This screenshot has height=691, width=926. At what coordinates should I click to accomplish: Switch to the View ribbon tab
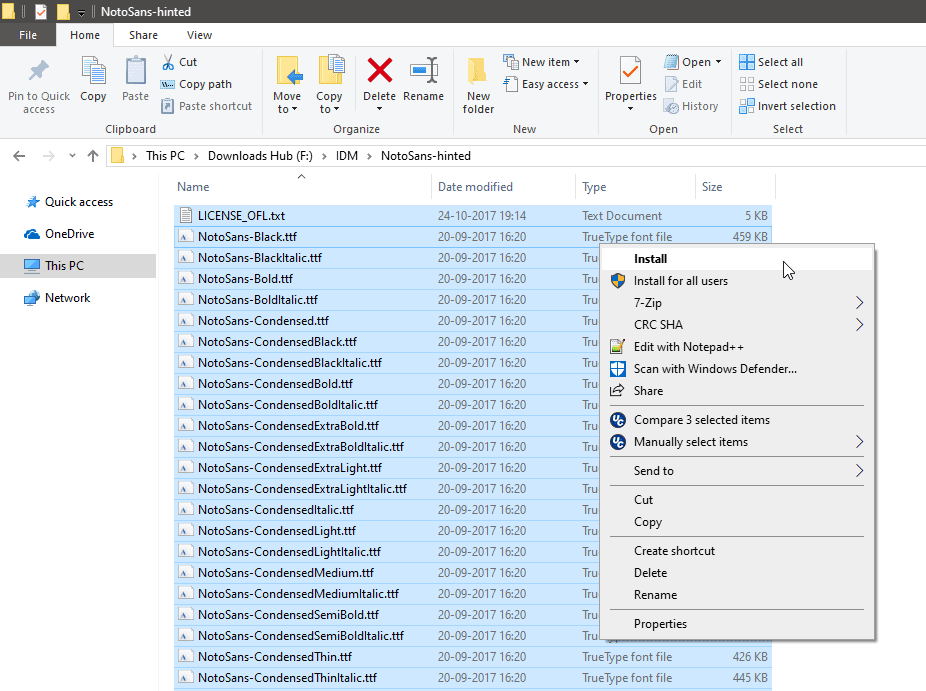(x=199, y=35)
